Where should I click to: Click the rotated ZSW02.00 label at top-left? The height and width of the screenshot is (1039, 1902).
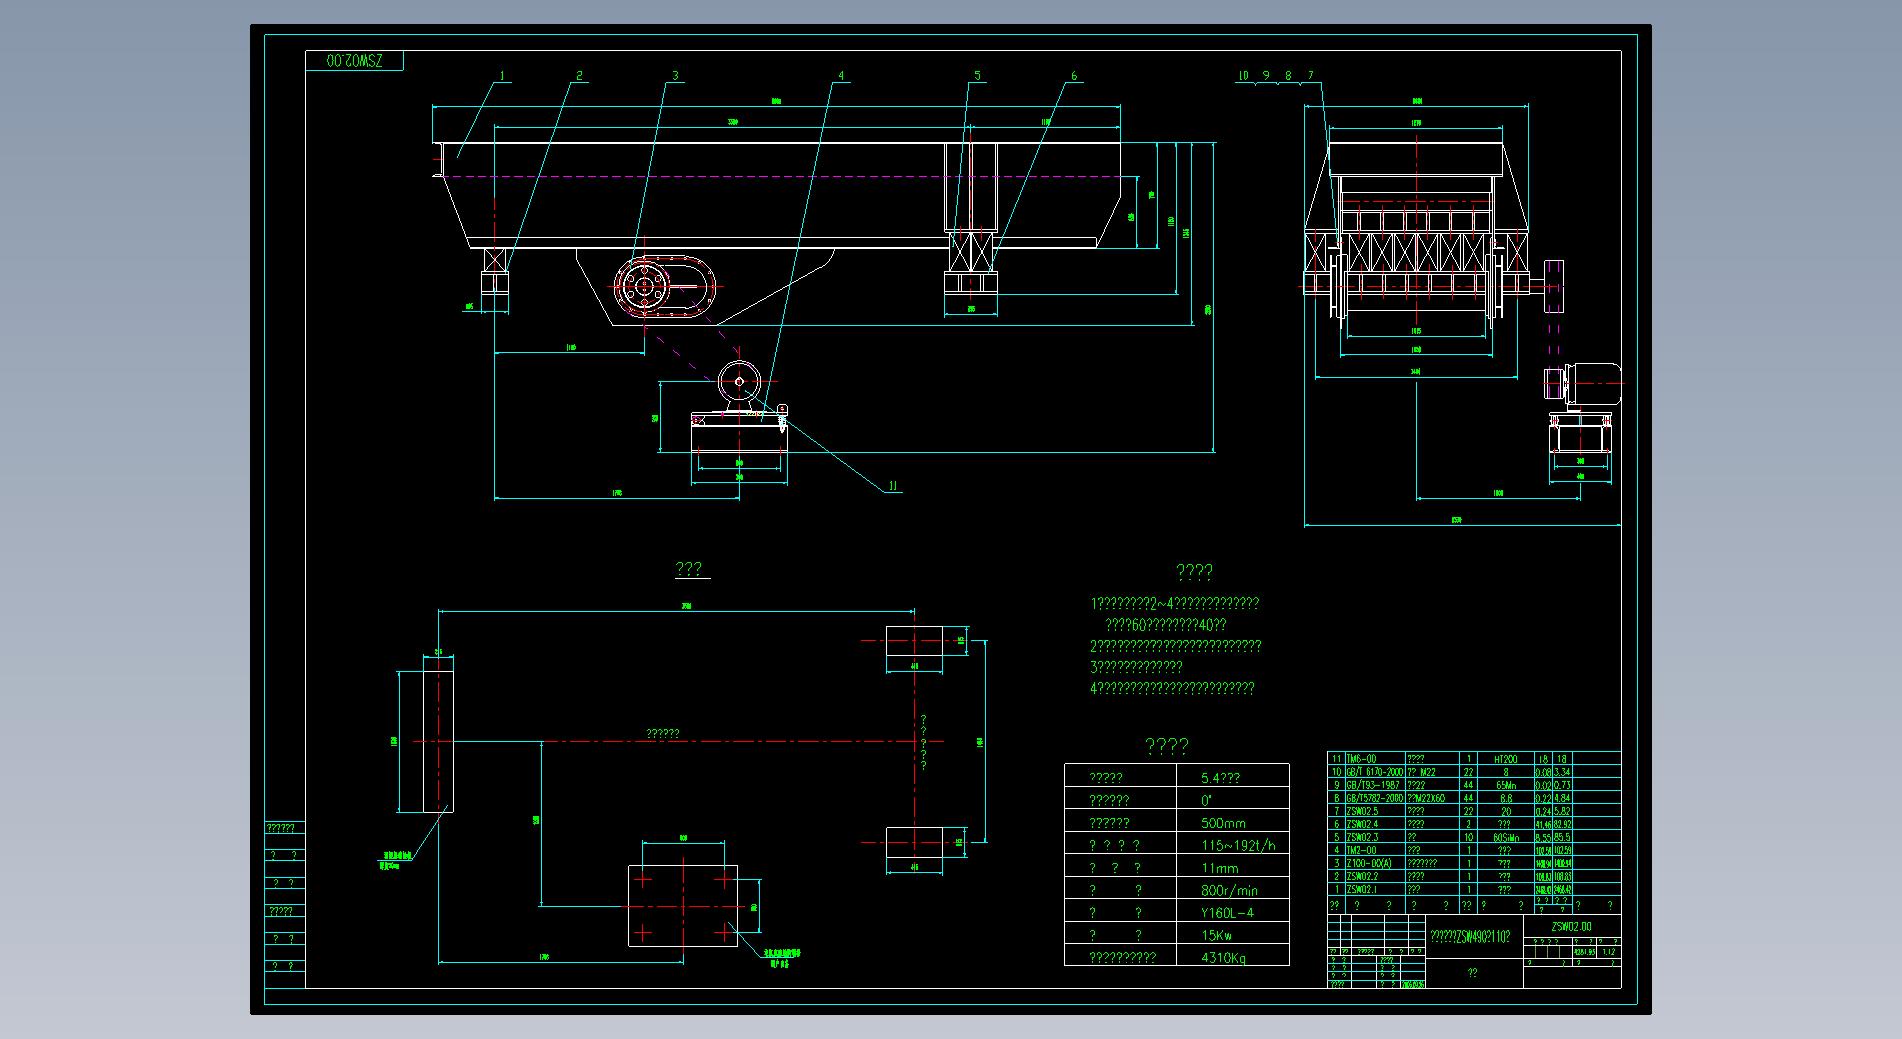pos(354,61)
